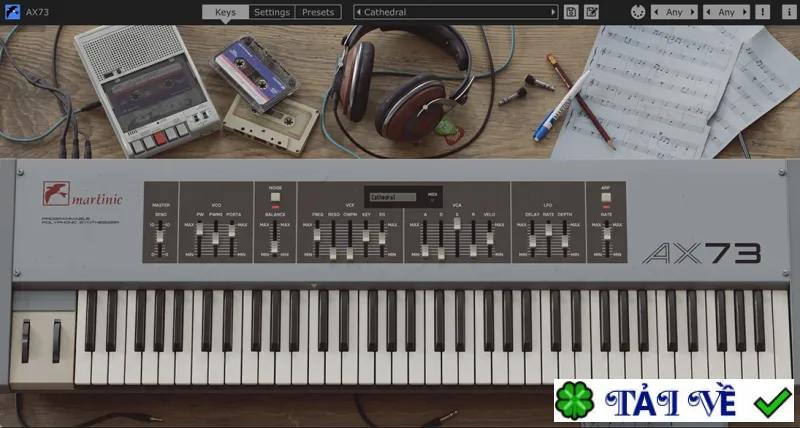Viewport: 800px width, 428px height.
Task: Go to next preset after Cathedral
Action: tap(553, 12)
